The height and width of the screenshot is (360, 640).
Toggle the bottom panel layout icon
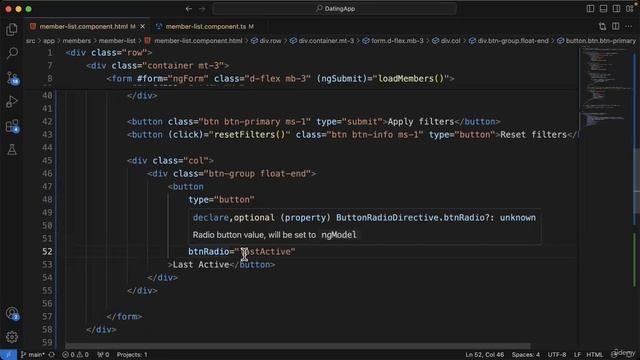[603, 9]
